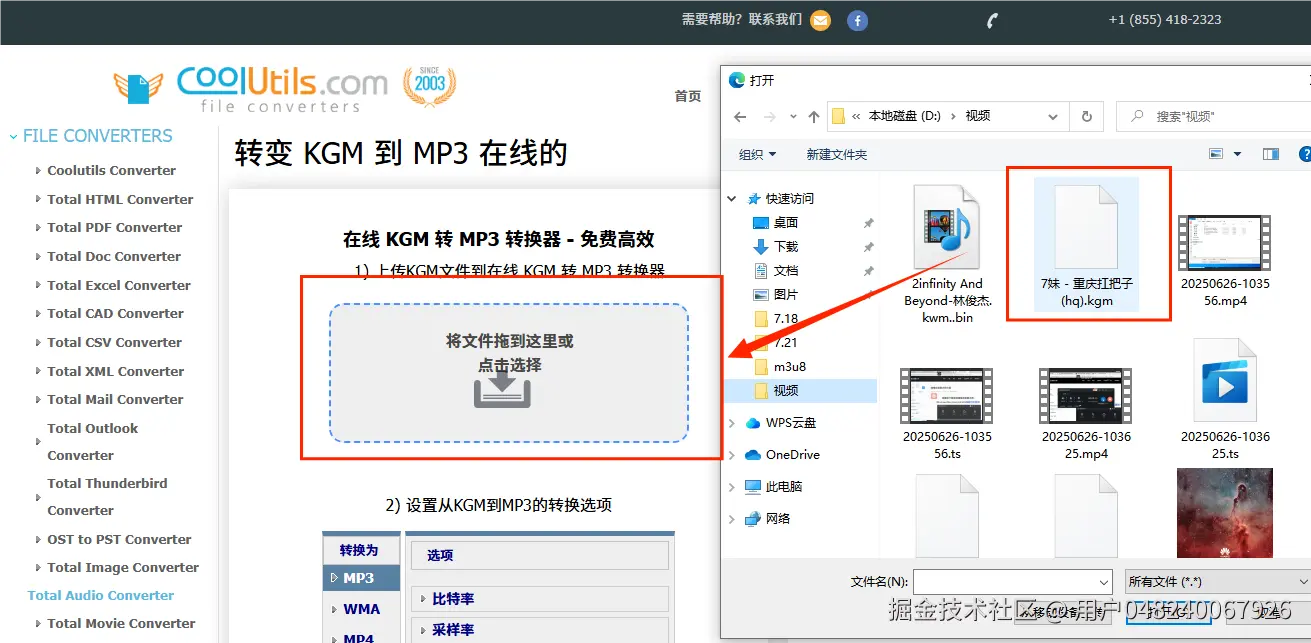
Task: Expand the 采样率 option
Action: tap(540, 630)
